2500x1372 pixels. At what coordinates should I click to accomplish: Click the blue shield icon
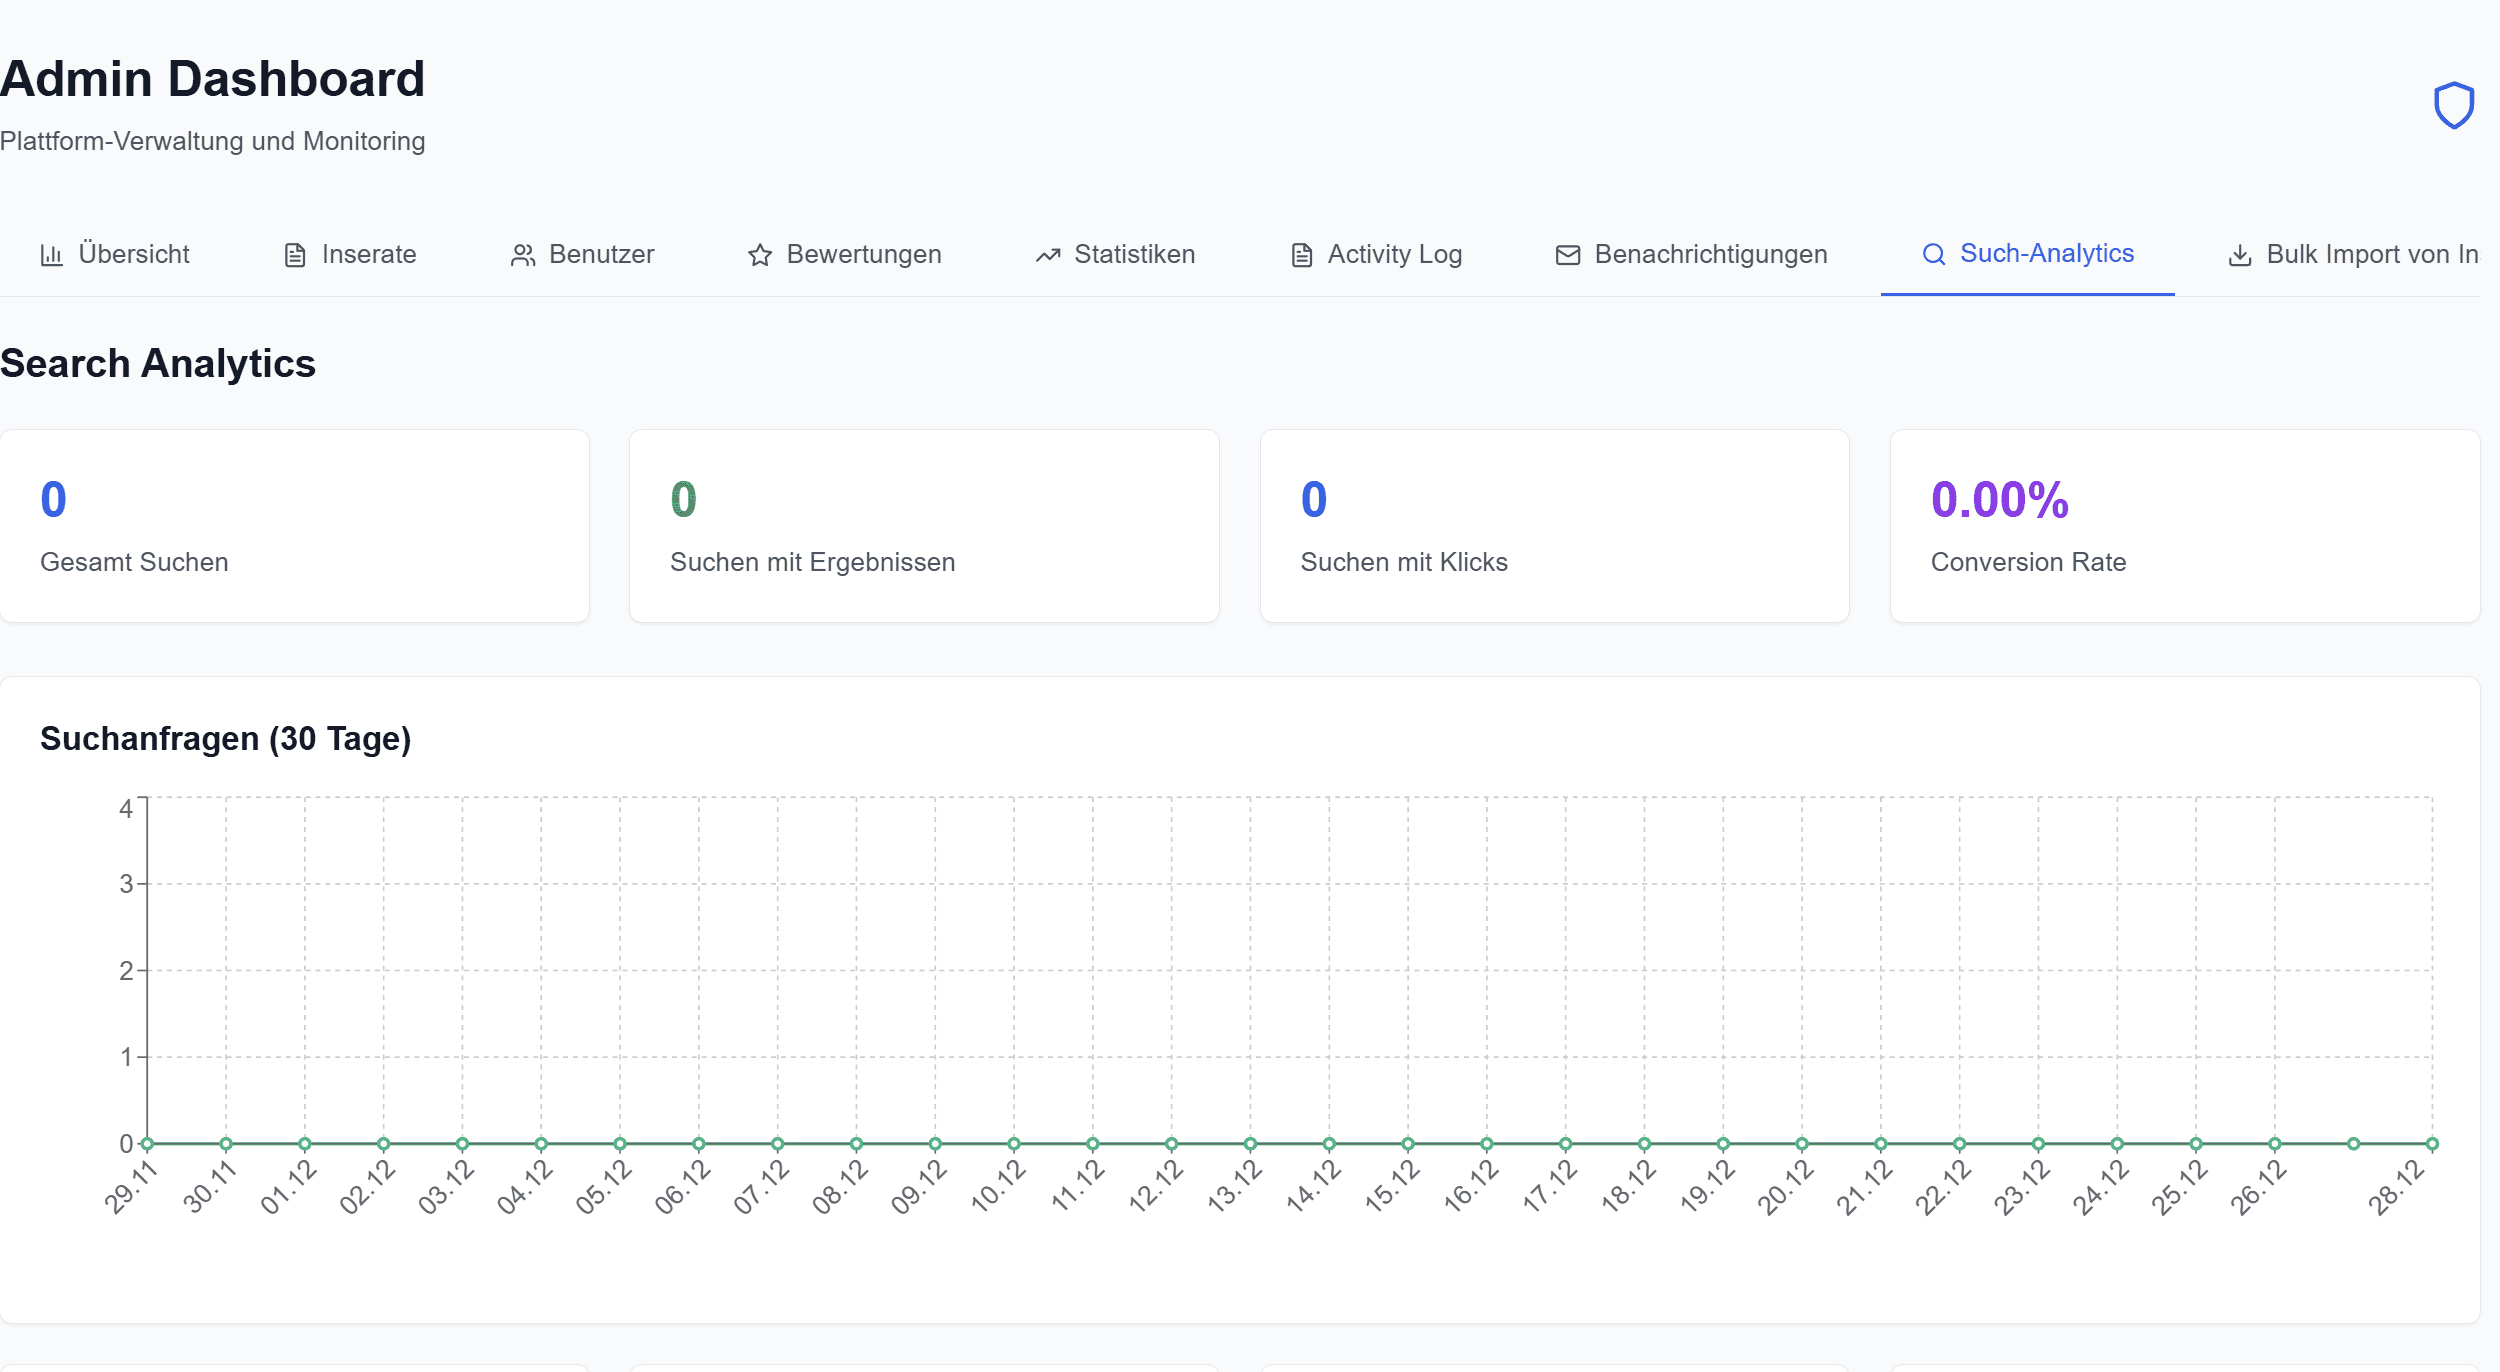(x=2453, y=105)
